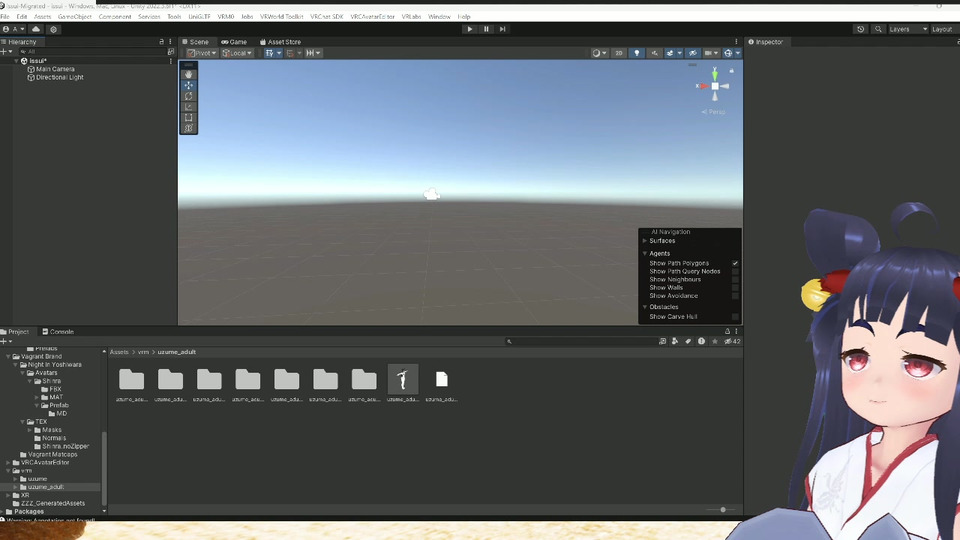The width and height of the screenshot is (960, 540).
Task: Collapse the Agents section in AI Navigation
Action: pyautogui.click(x=645, y=253)
